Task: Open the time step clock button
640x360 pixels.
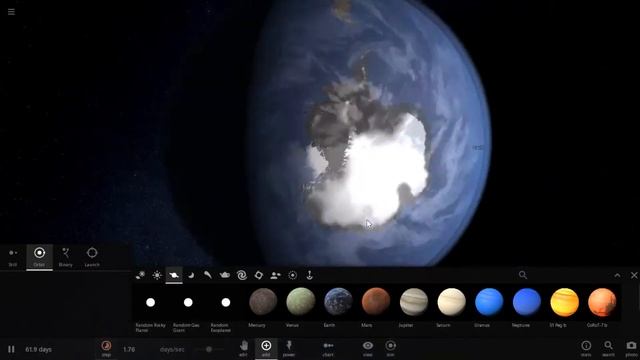Action: click(106, 348)
